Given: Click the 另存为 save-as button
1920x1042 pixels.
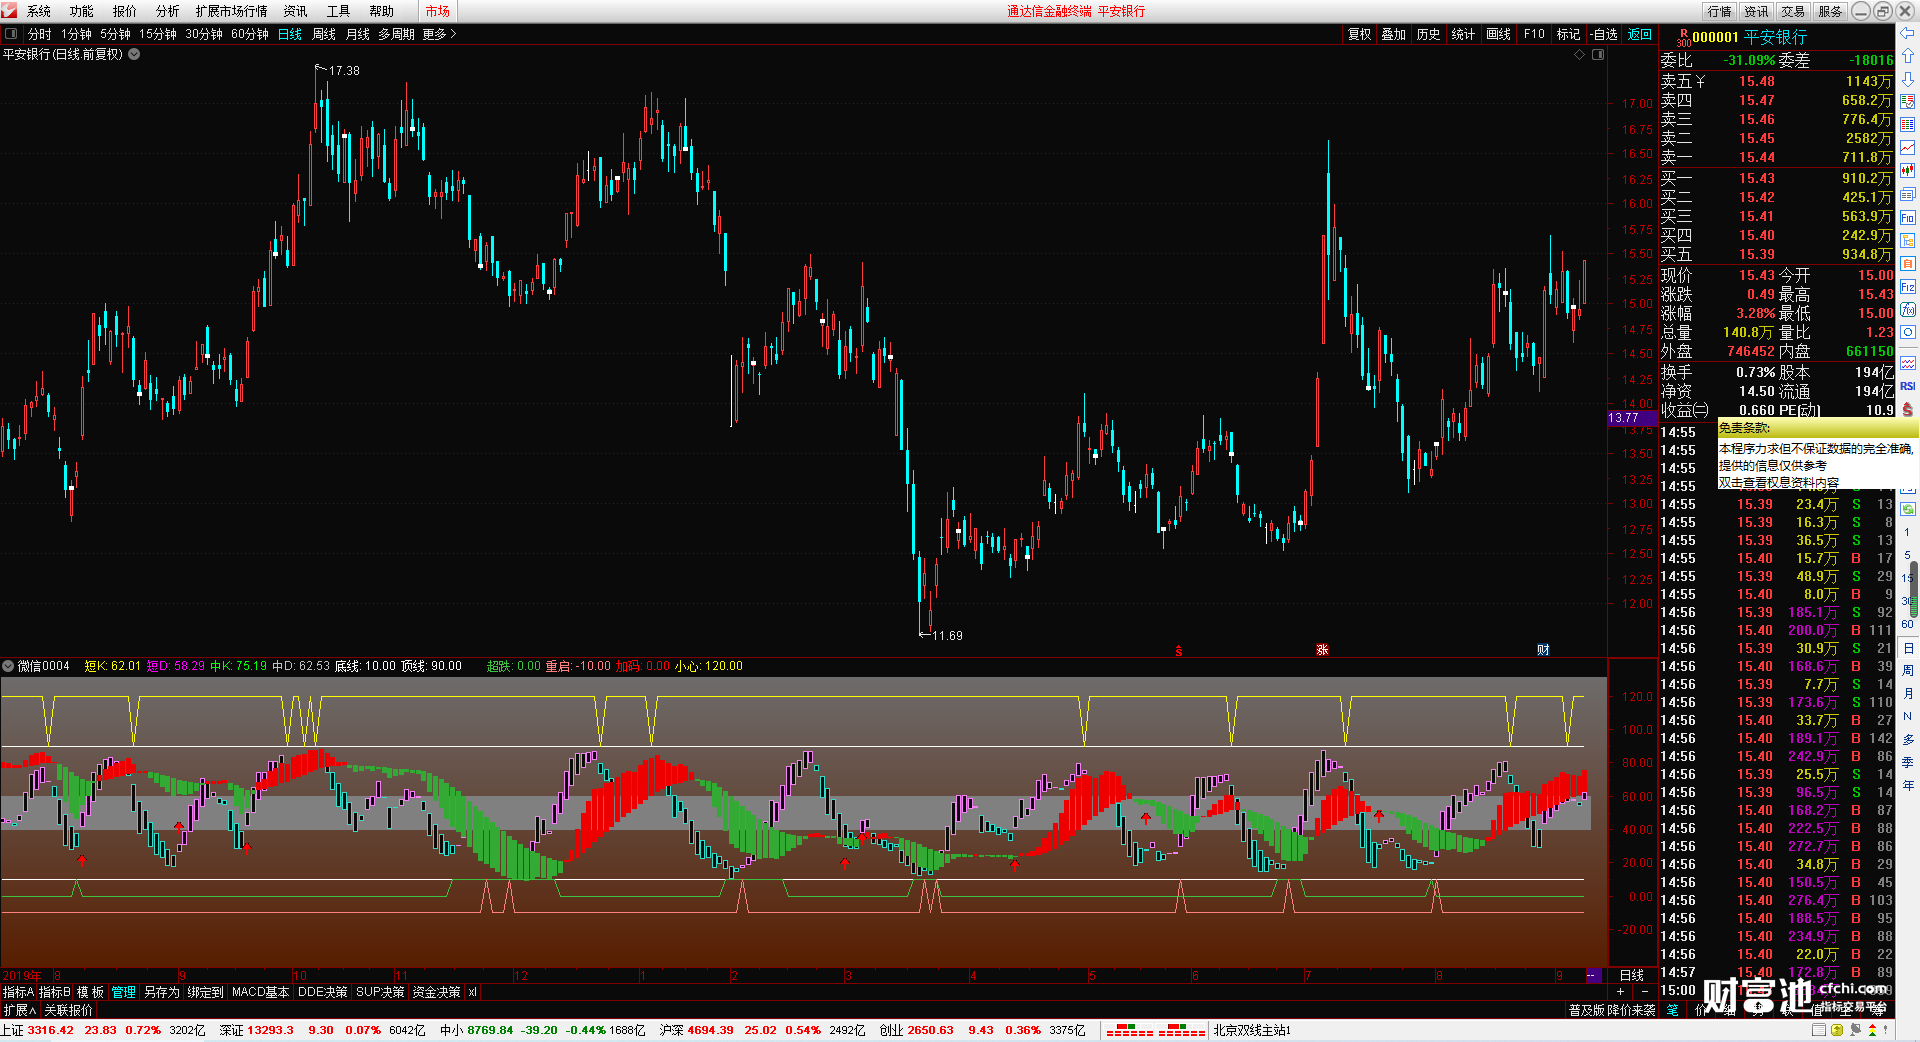Looking at the screenshot, I should 162,992.
